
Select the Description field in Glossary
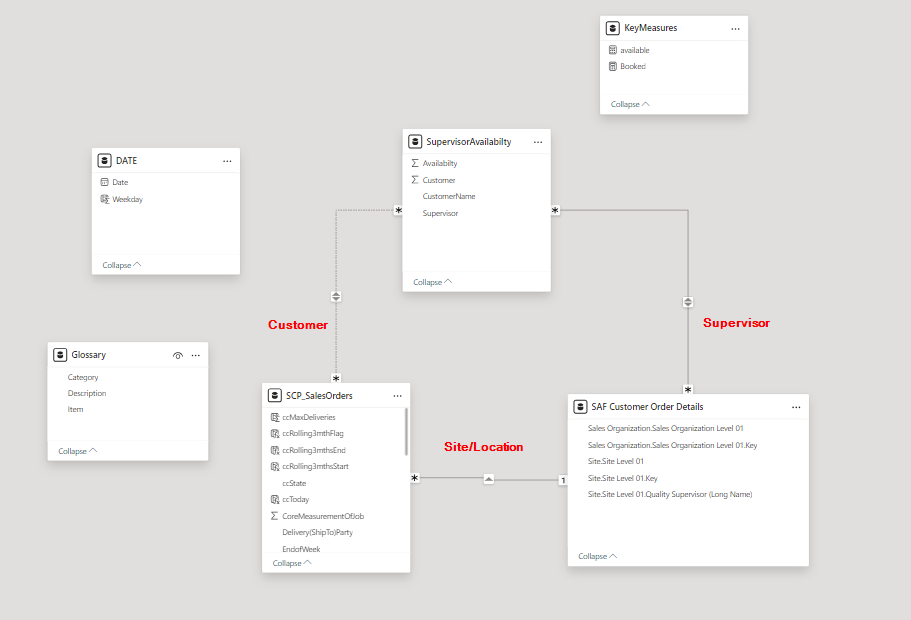point(87,393)
